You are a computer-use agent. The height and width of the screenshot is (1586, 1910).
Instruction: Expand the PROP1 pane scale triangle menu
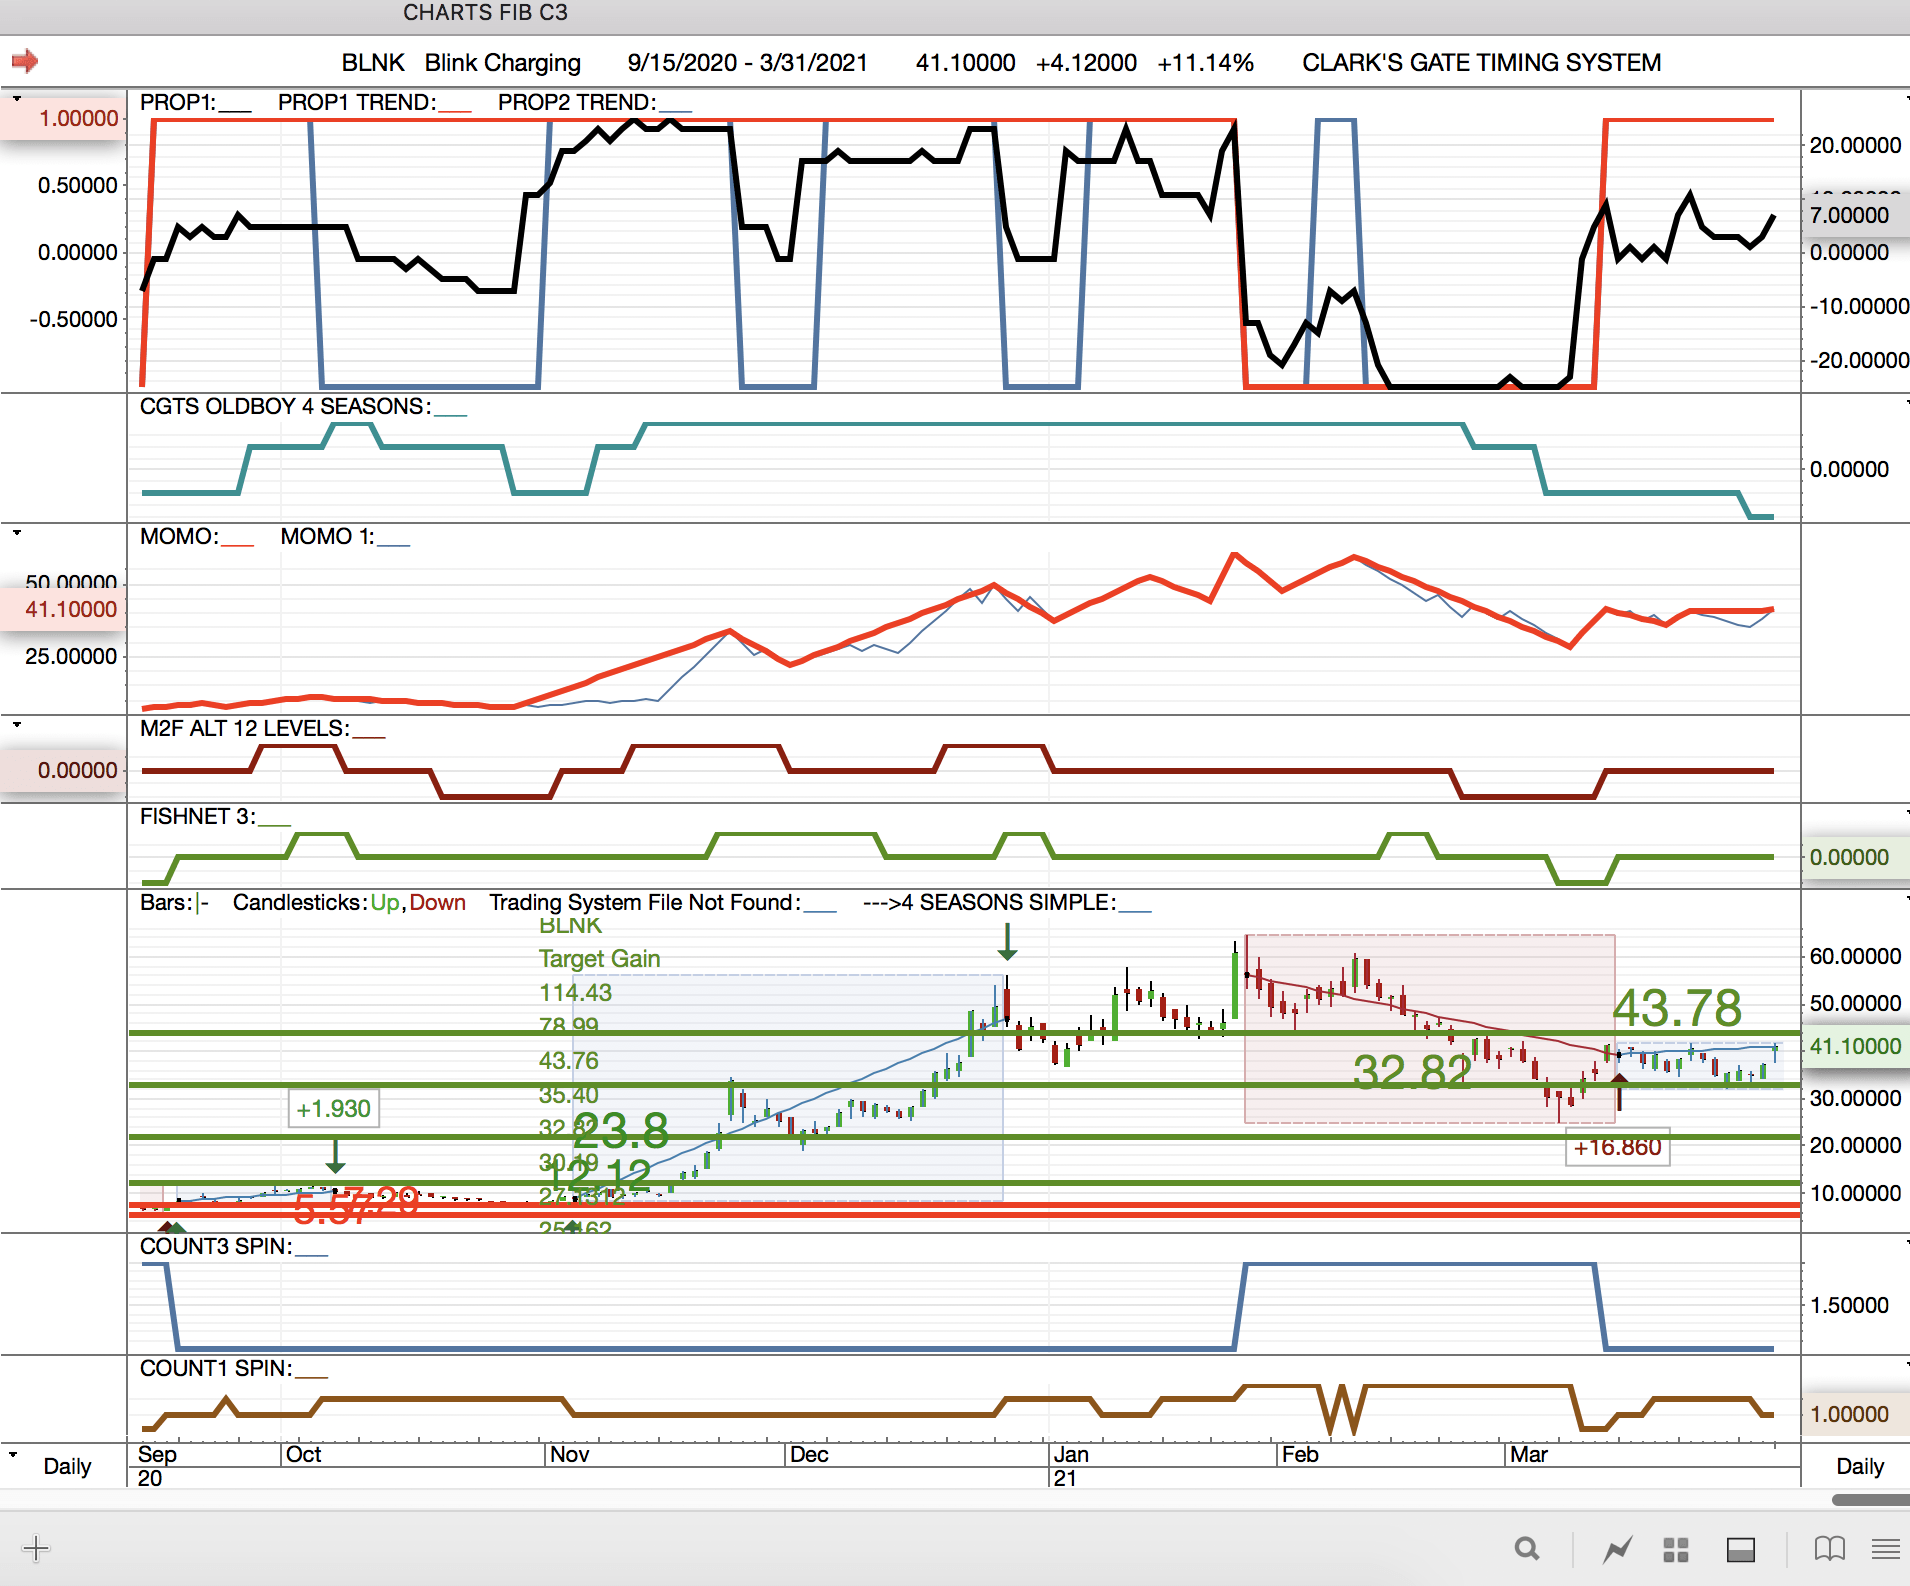click(17, 99)
